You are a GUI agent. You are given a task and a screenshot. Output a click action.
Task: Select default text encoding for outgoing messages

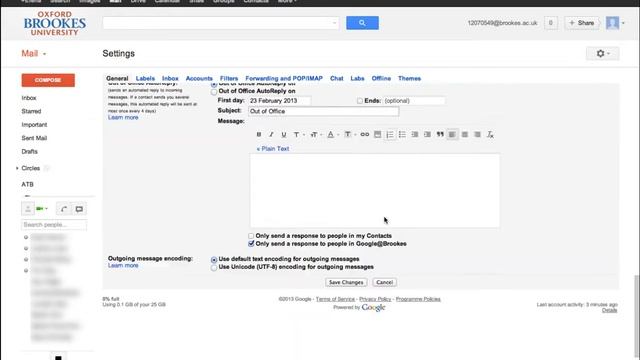point(214,260)
